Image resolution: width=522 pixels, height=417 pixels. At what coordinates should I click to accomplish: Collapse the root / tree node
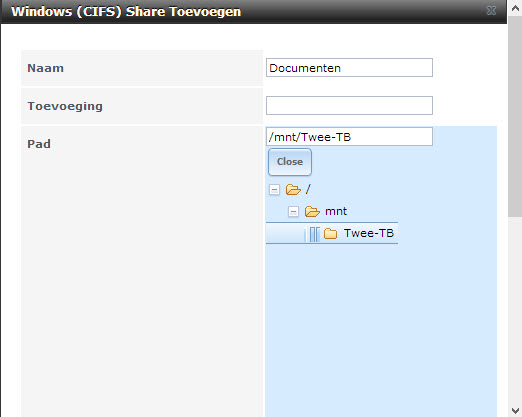274,190
